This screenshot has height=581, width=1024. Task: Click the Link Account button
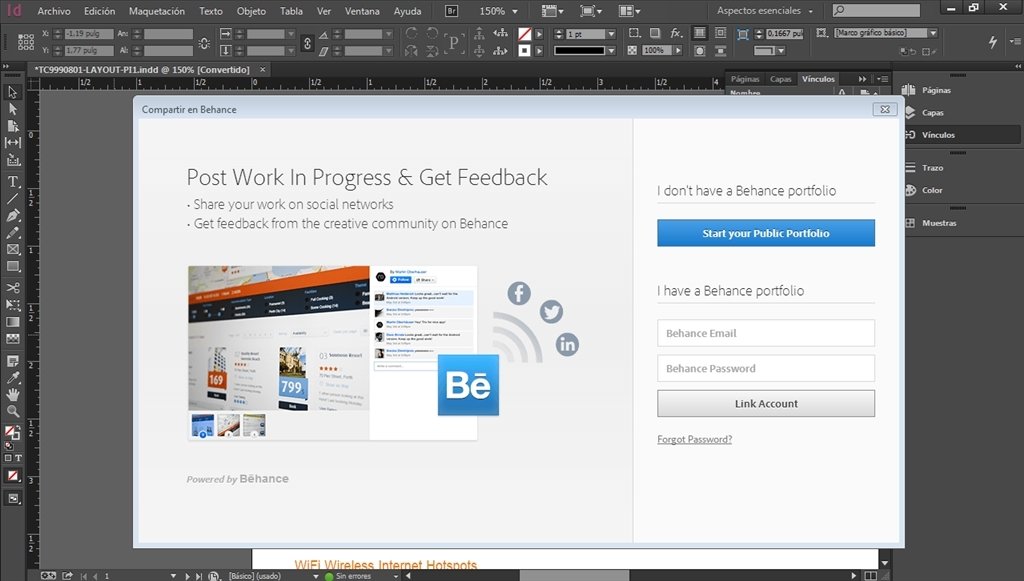[x=766, y=403]
